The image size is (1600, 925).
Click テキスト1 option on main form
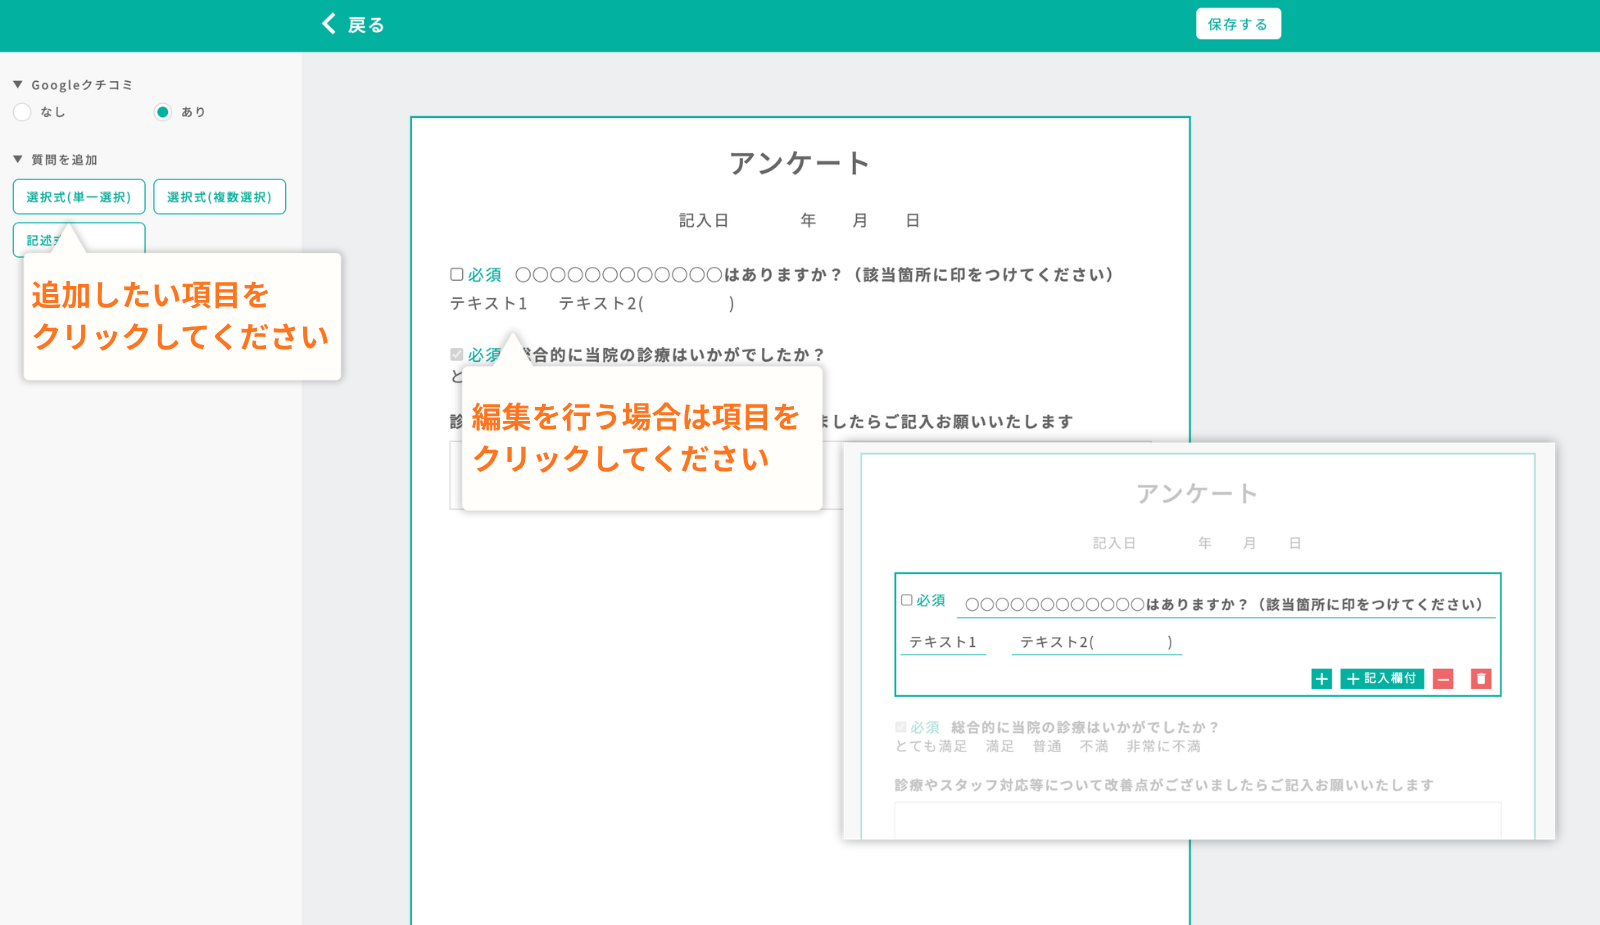489,304
